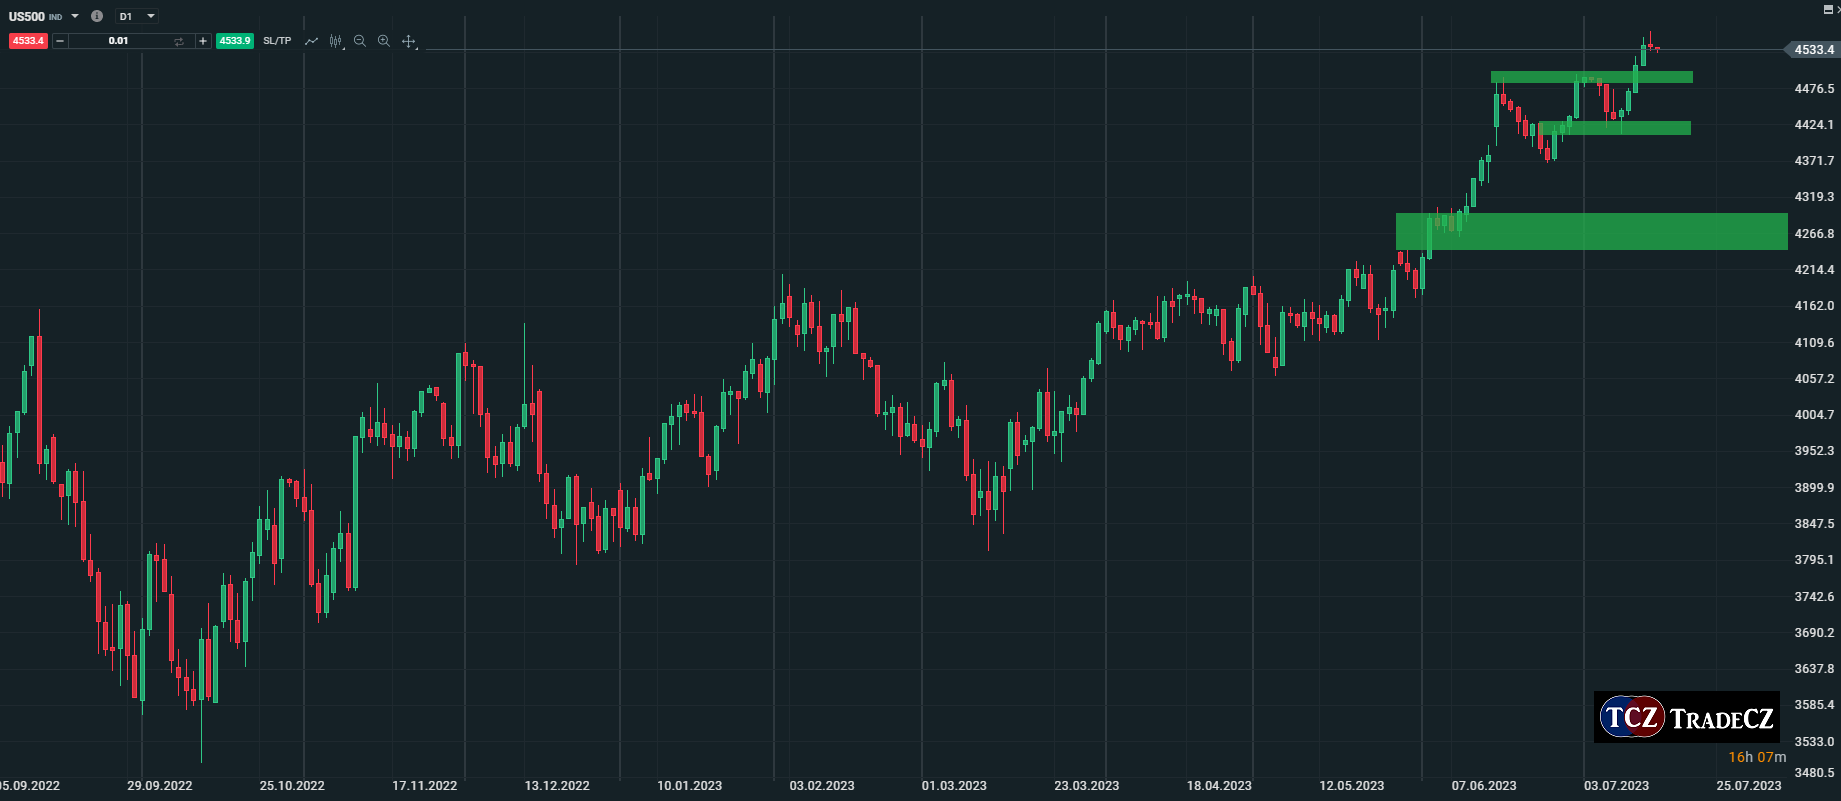Zoom out the chart with magnifier minus
Image resolution: width=1841 pixels, height=801 pixels.
click(360, 41)
